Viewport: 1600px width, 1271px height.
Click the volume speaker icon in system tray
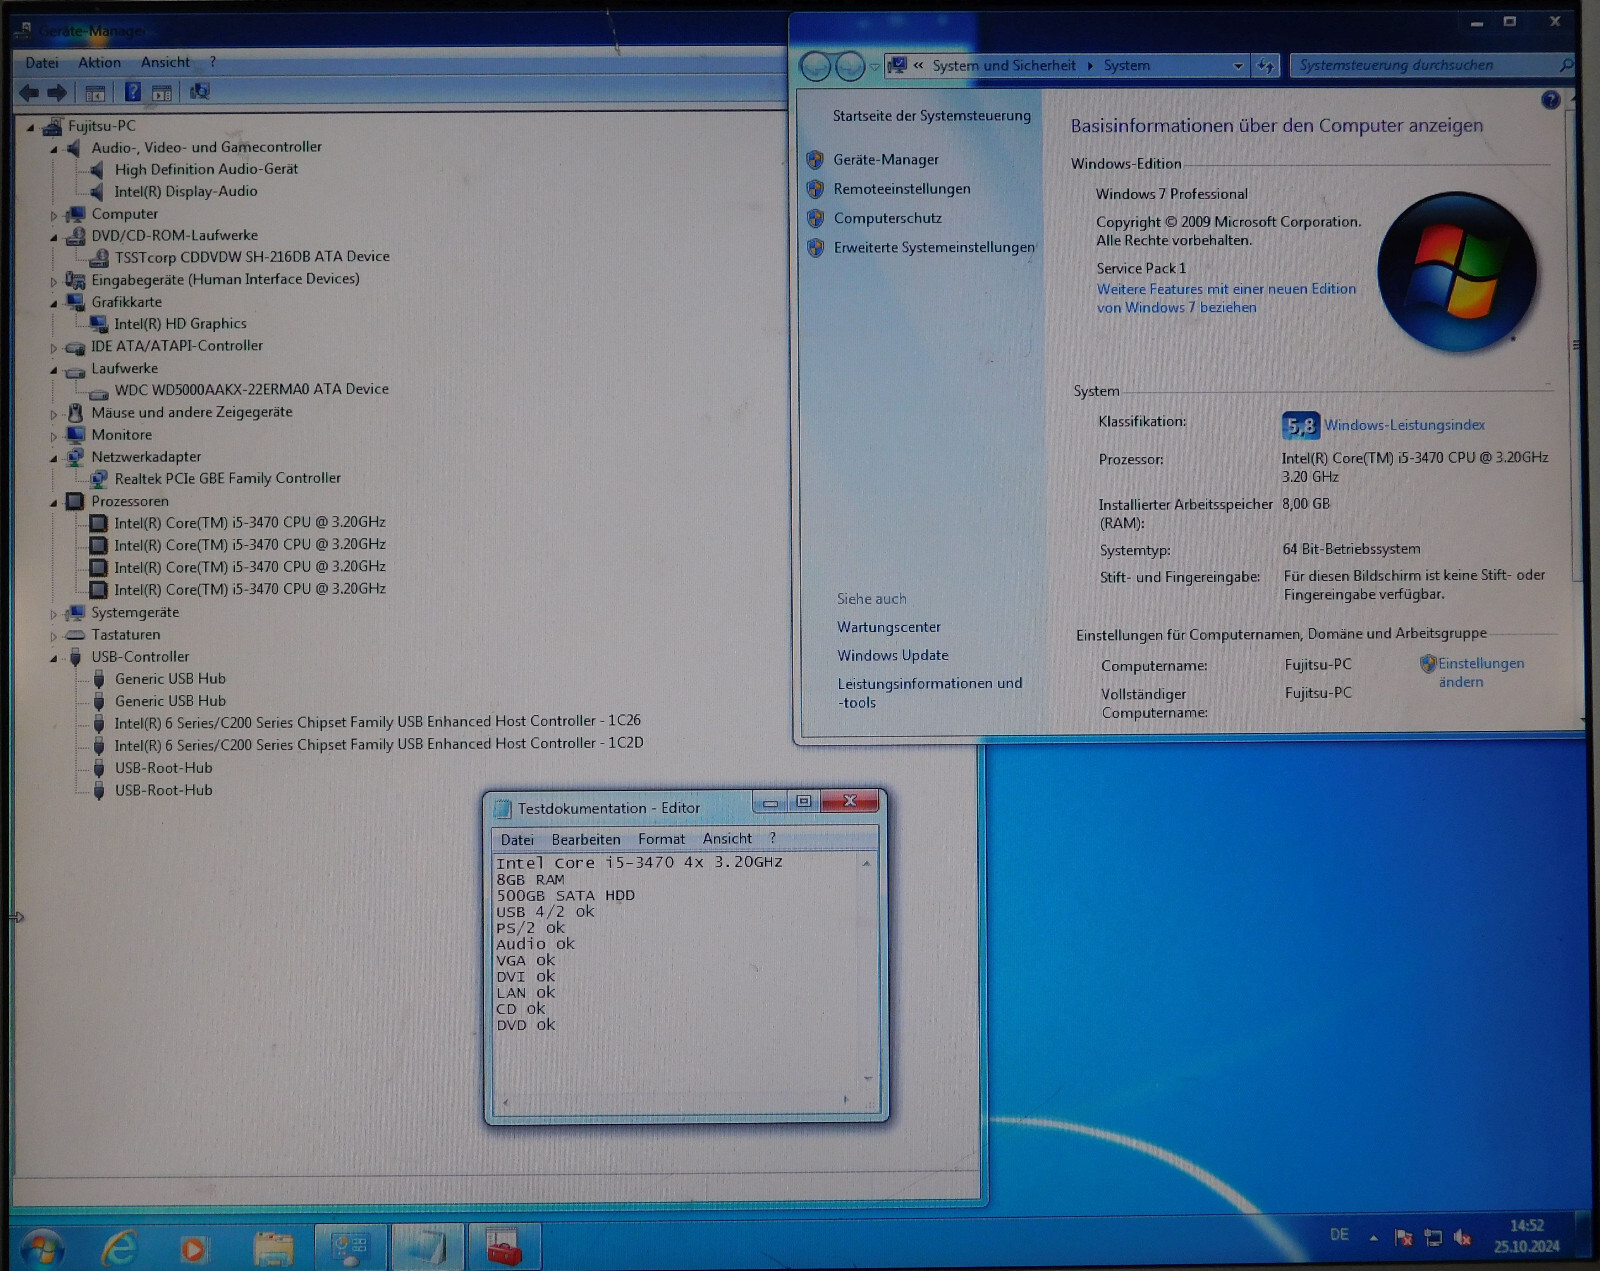click(1462, 1238)
